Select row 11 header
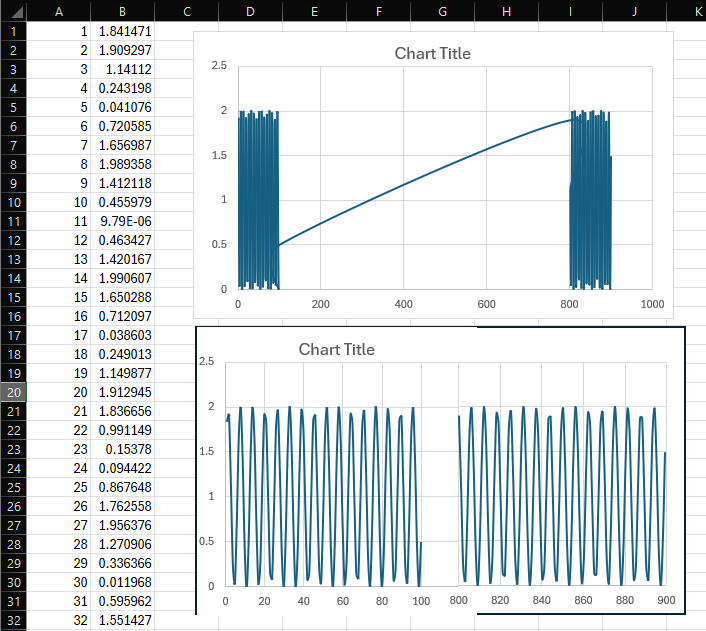The width and height of the screenshot is (706, 631). coord(14,221)
